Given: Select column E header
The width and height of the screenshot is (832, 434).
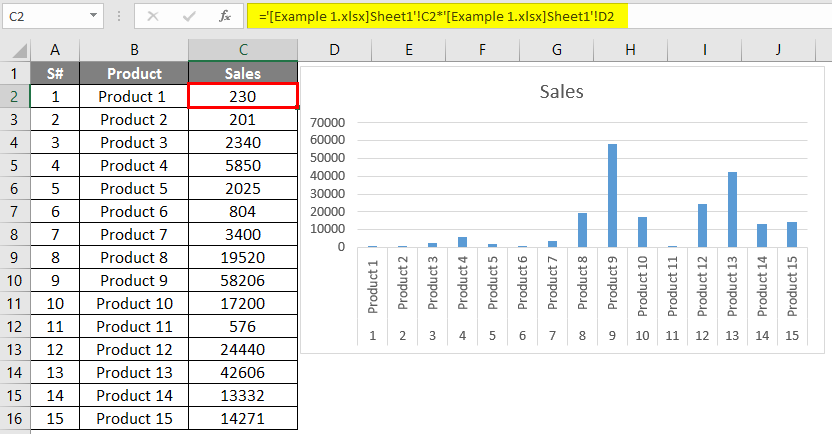Looking at the screenshot, I should pos(409,50).
